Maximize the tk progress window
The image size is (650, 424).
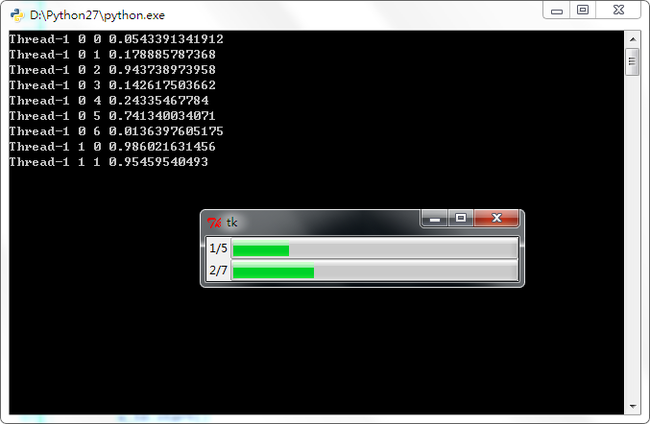(461, 218)
